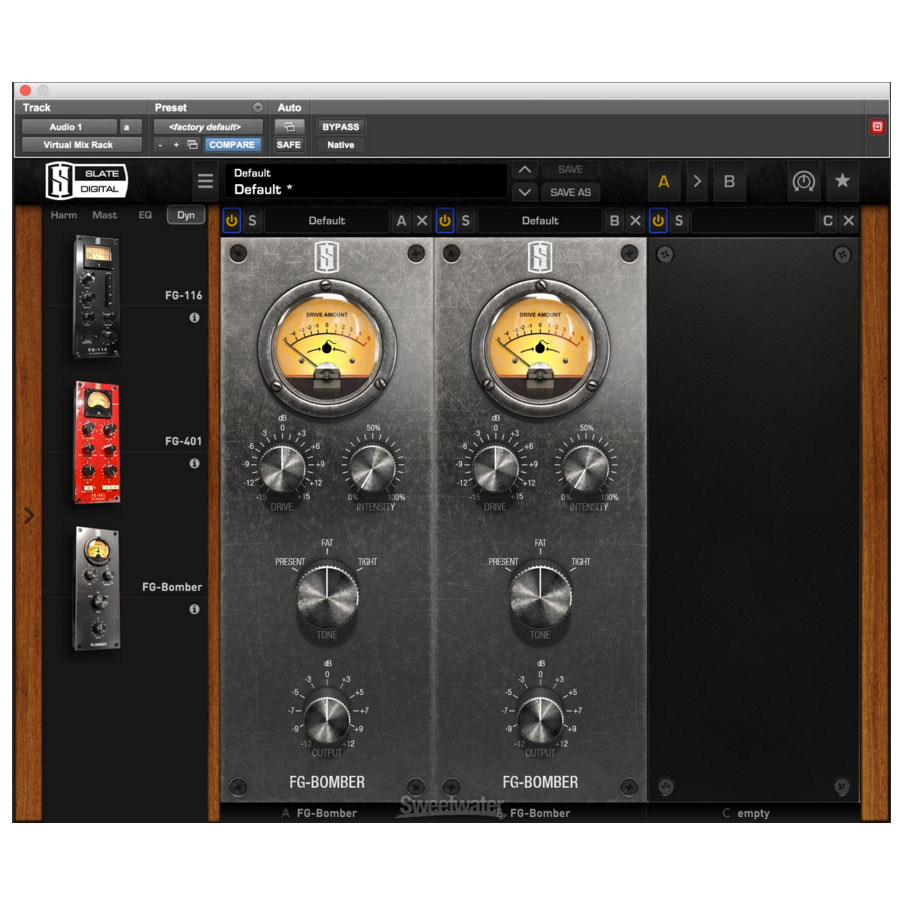This screenshot has height=900, width=900.
Task: Toggle the automation SAFE button
Action: [289, 145]
